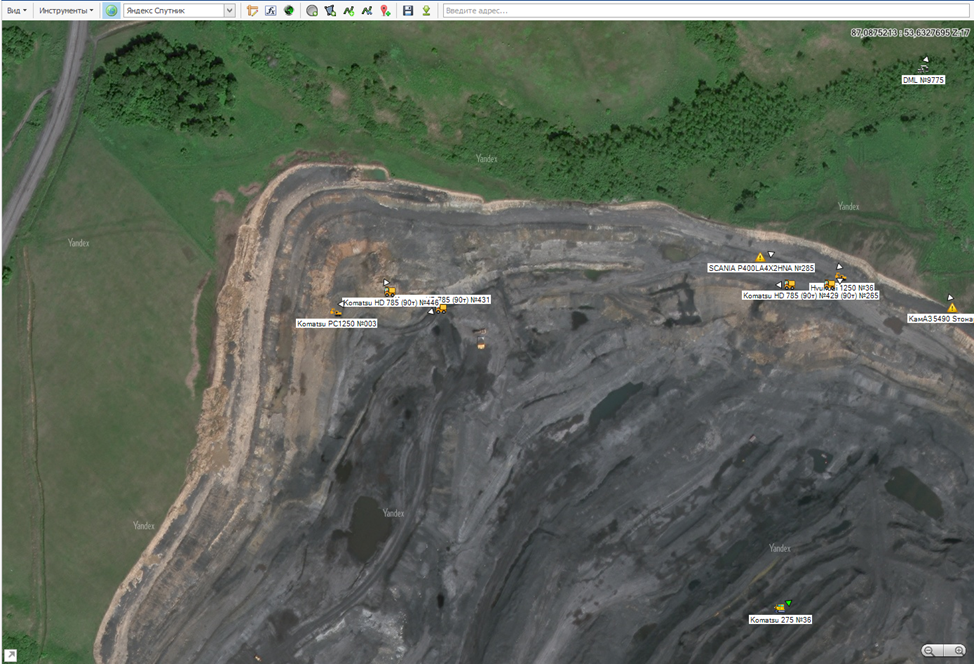Screen dimensions: 974x664
Task: Select the Komatsu PC1250 №003 label
Action: [336, 324]
